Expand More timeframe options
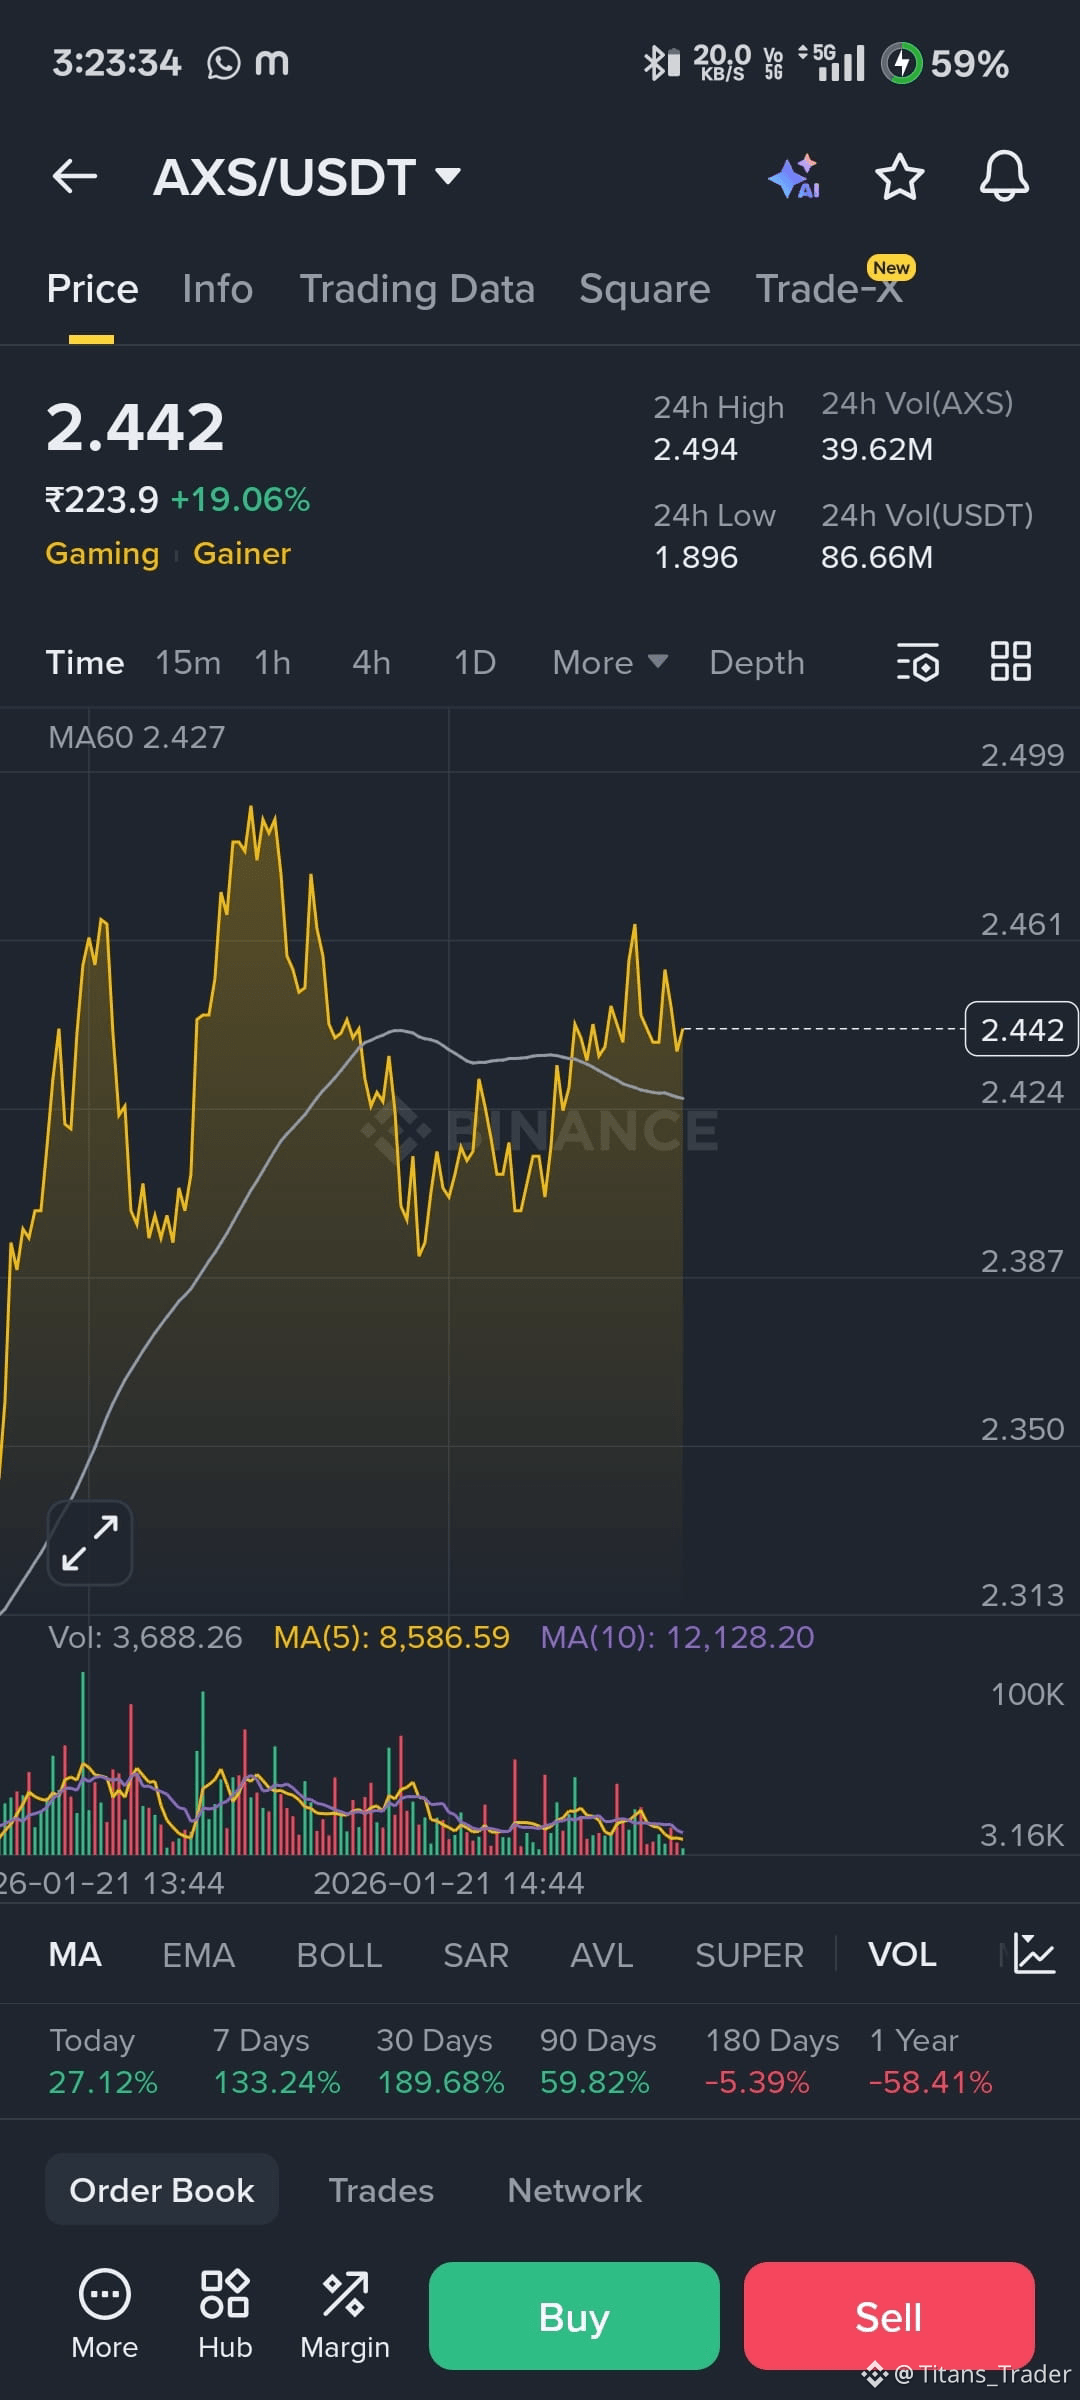This screenshot has width=1080, height=2400. tap(610, 662)
